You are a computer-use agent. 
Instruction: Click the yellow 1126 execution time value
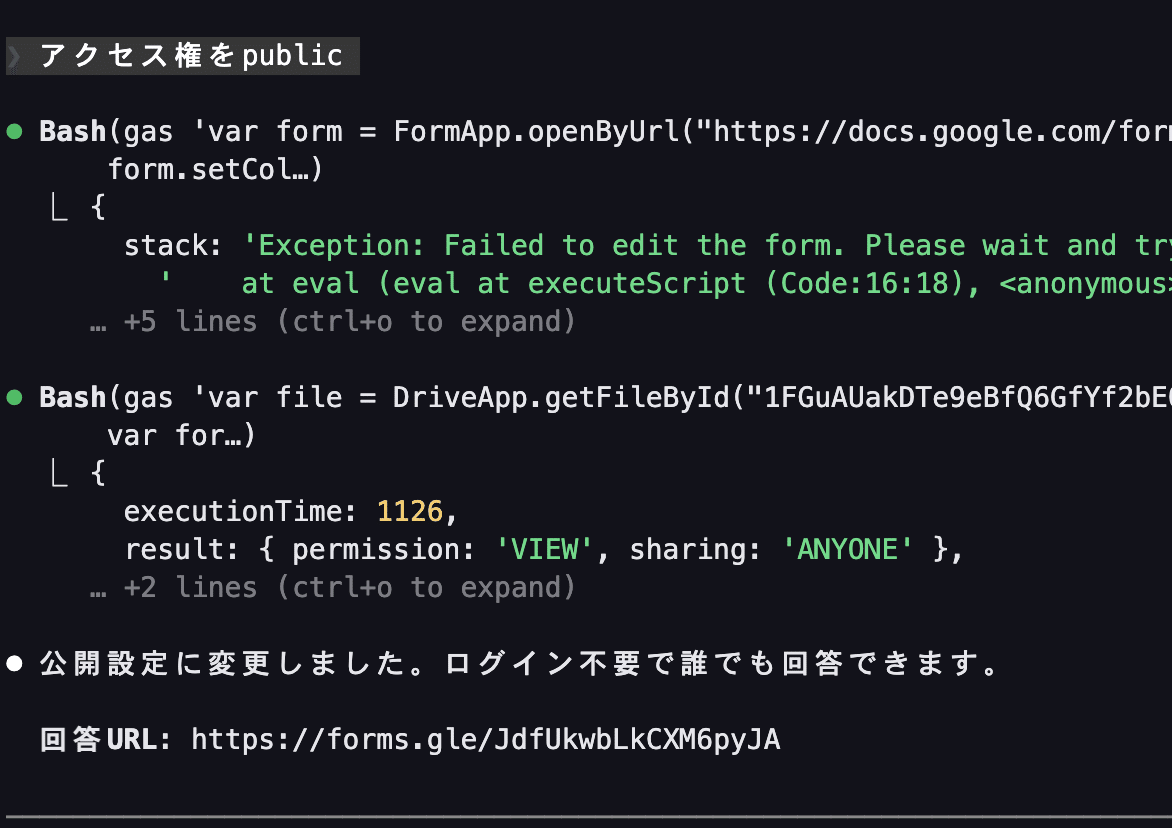coord(409,512)
